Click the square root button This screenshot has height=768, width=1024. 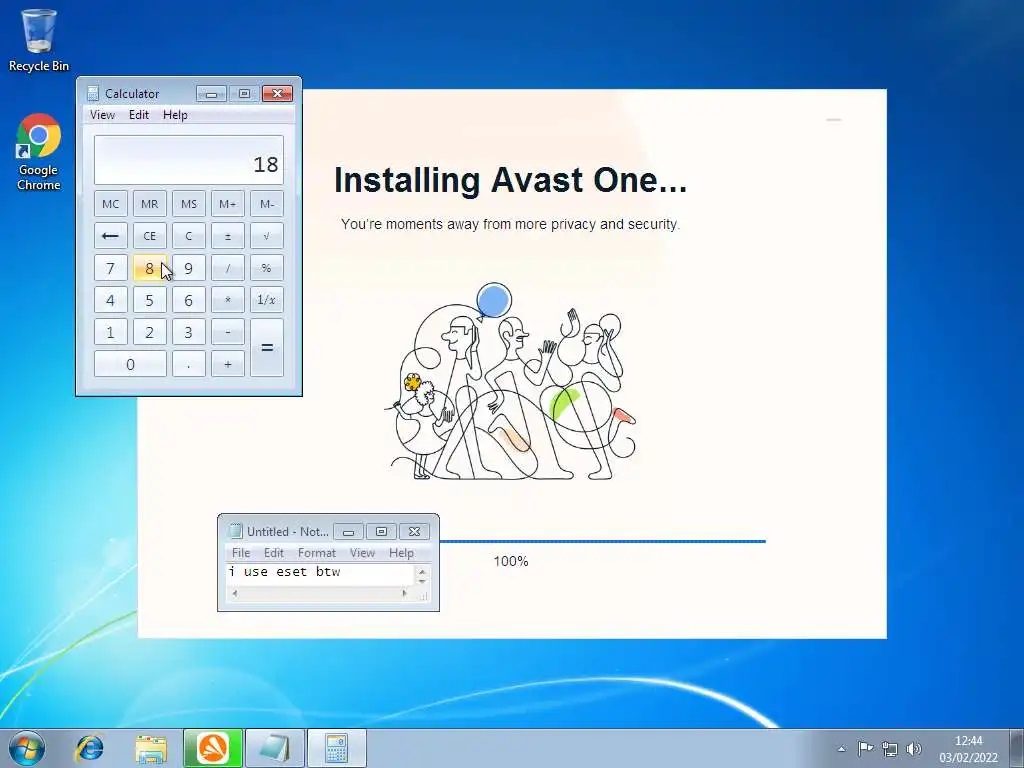pos(267,236)
